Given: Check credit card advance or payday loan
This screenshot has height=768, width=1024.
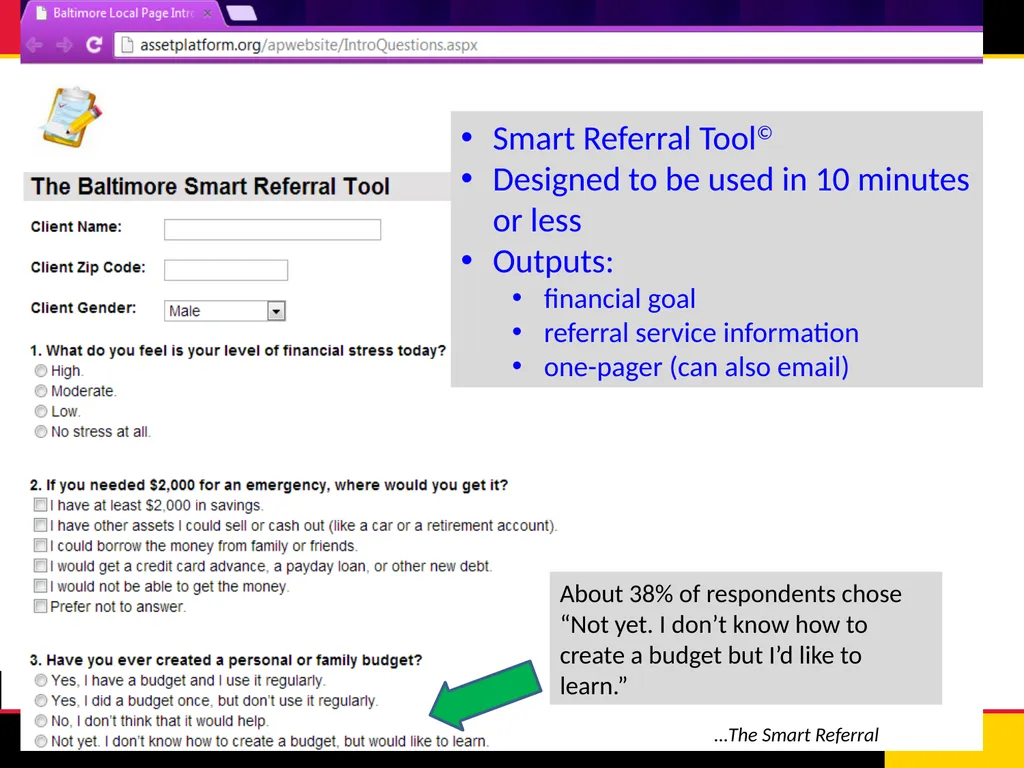Looking at the screenshot, I should [x=40, y=566].
